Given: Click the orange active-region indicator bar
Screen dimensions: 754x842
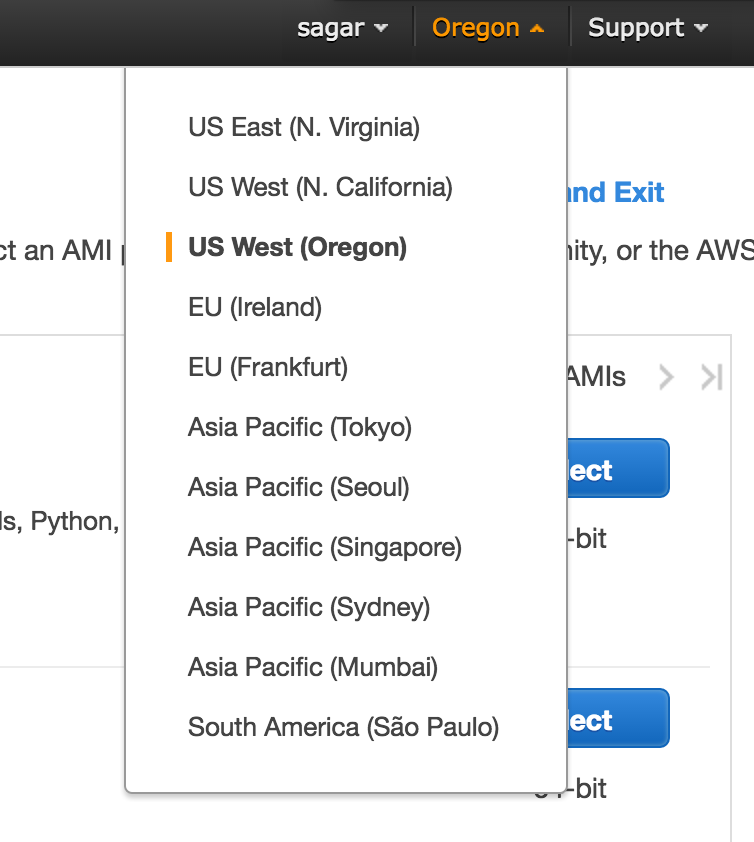Looking at the screenshot, I should (170, 247).
